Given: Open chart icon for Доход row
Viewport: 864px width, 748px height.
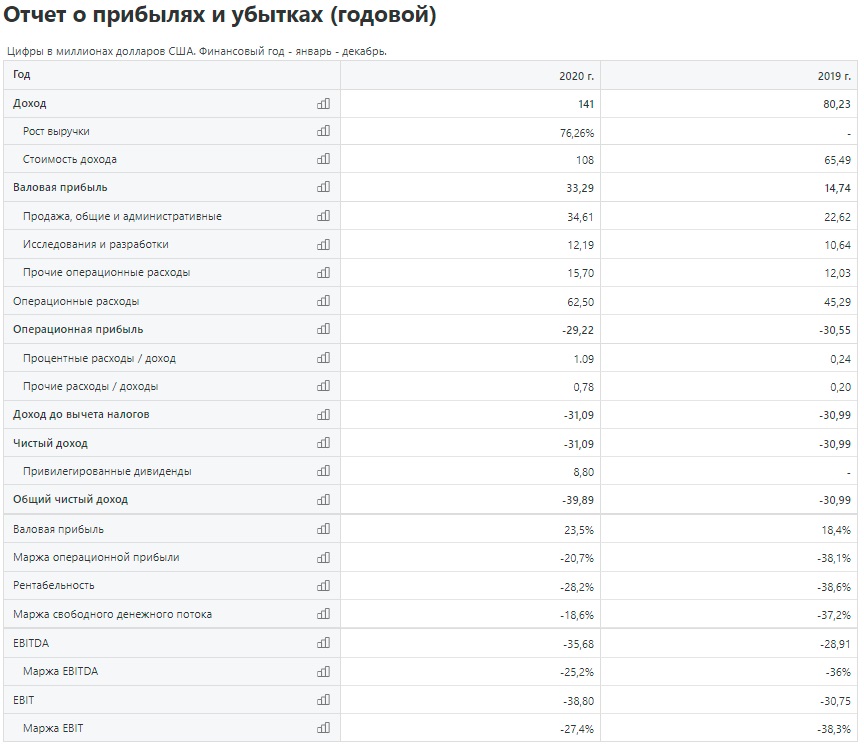Looking at the screenshot, I should [323, 104].
